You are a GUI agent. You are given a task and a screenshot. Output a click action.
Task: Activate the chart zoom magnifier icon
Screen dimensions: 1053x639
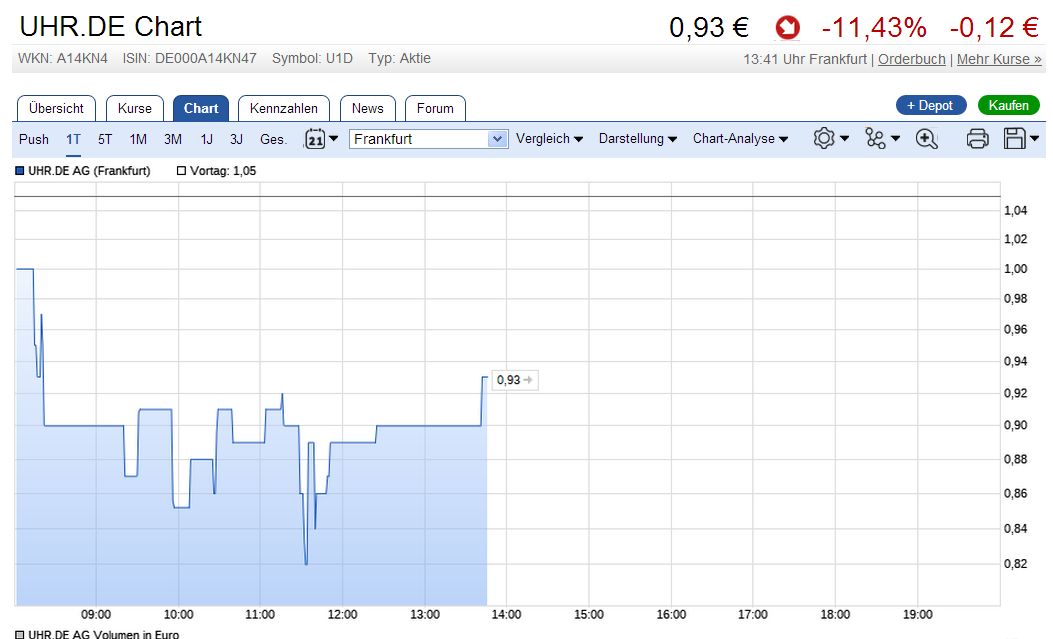click(x=926, y=139)
